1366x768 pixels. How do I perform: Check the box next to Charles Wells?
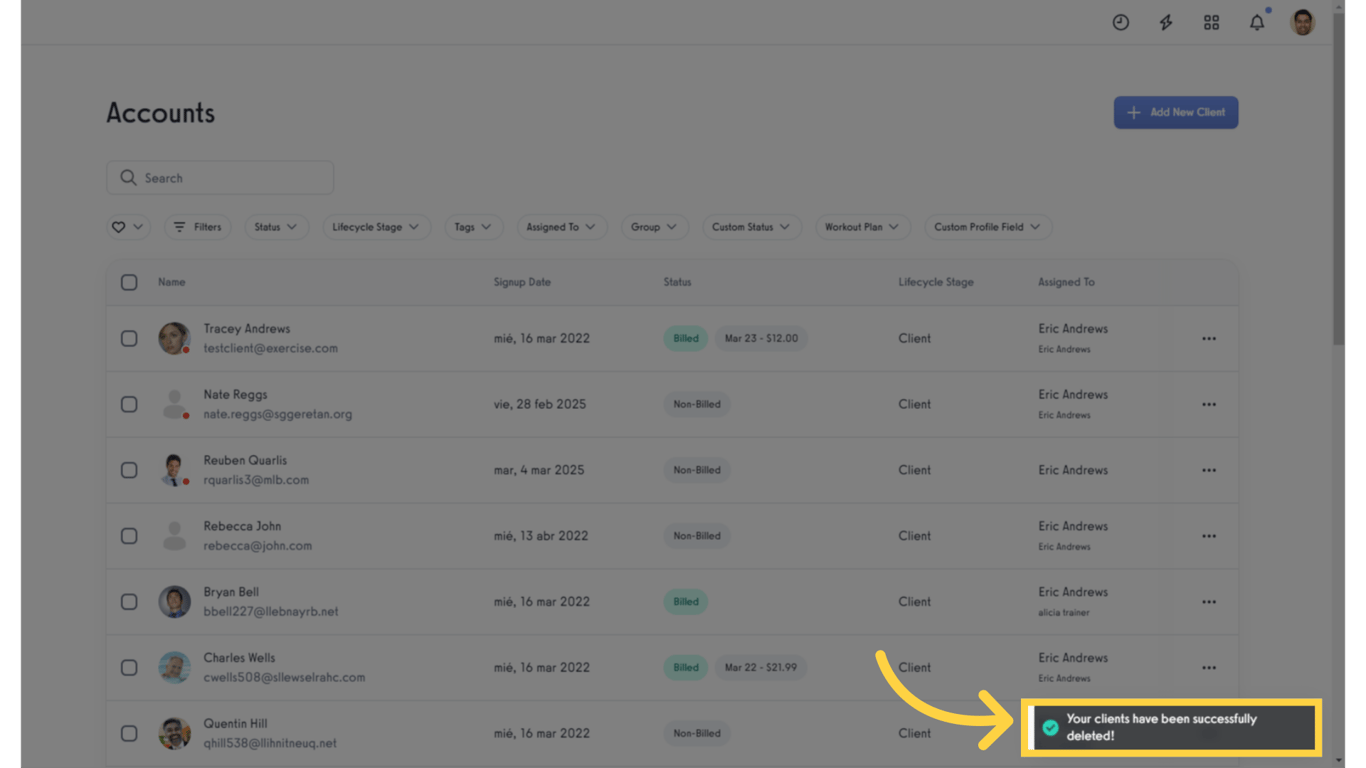(129, 668)
